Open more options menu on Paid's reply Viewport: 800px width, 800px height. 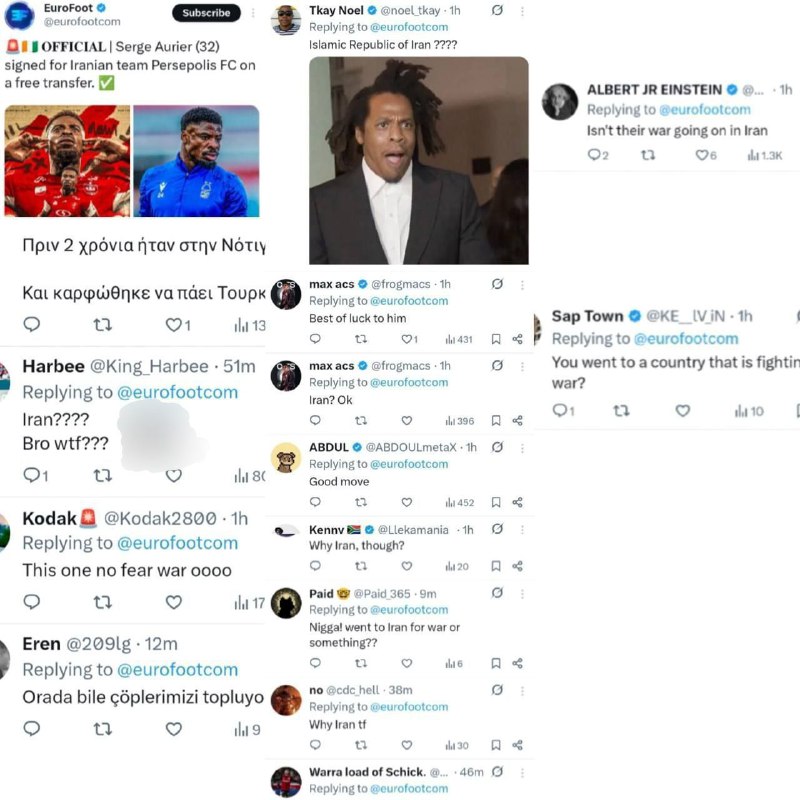[522, 594]
